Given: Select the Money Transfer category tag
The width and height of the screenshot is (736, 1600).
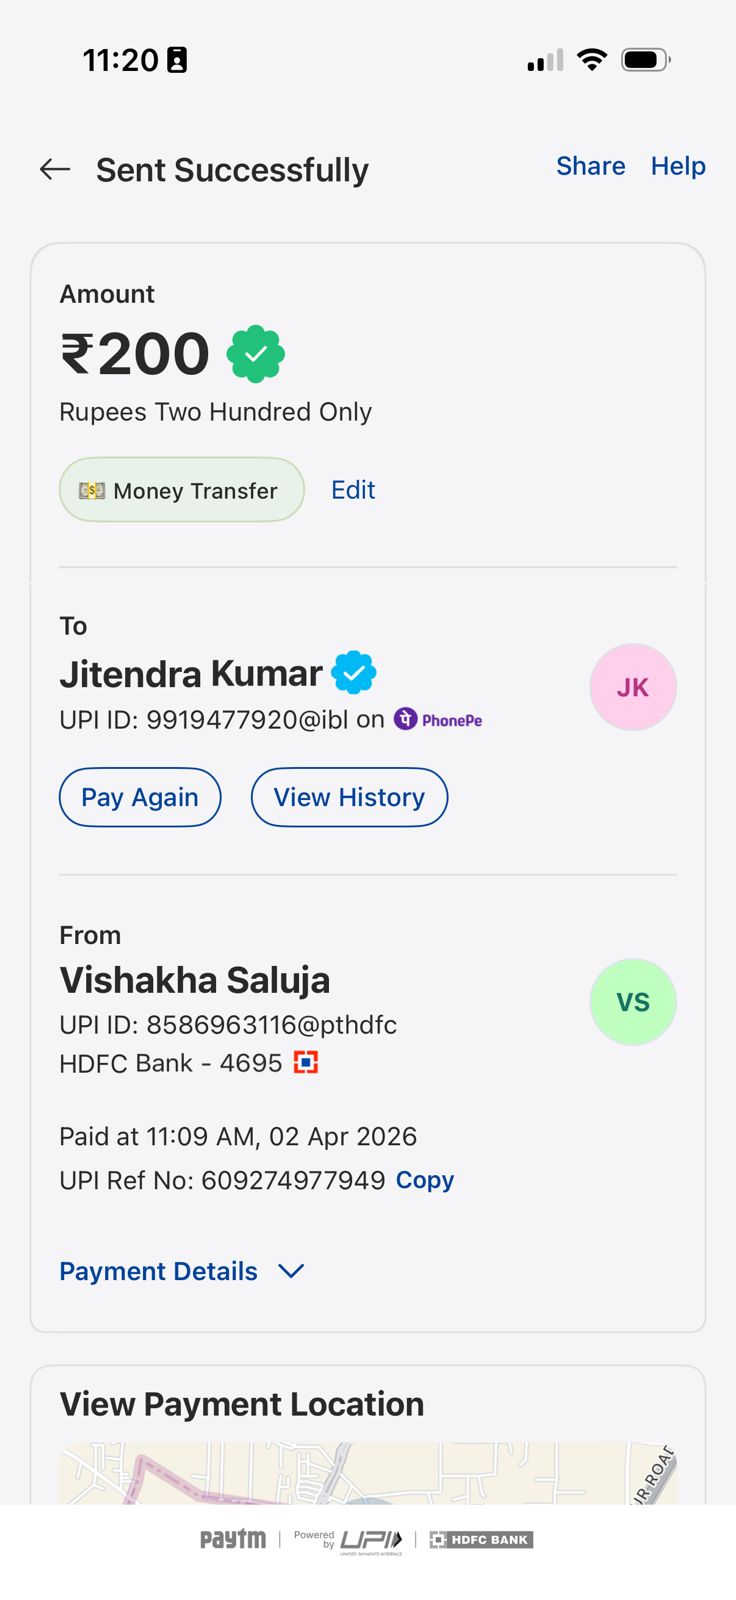Looking at the screenshot, I should pos(181,490).
